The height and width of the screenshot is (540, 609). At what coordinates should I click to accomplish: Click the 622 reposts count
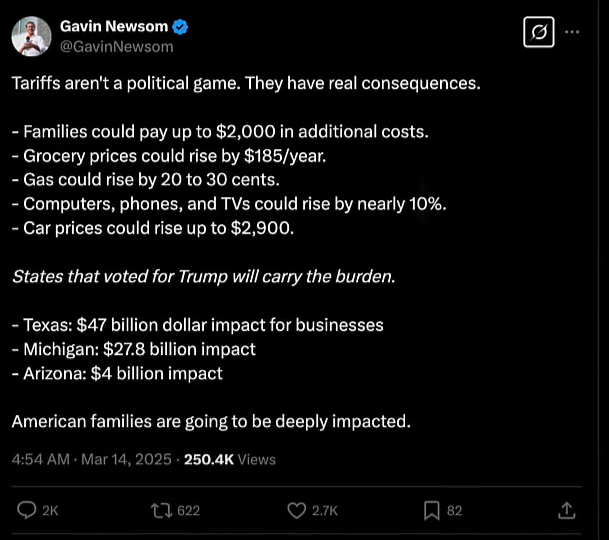pyautogui.click(x=188, y=510)
